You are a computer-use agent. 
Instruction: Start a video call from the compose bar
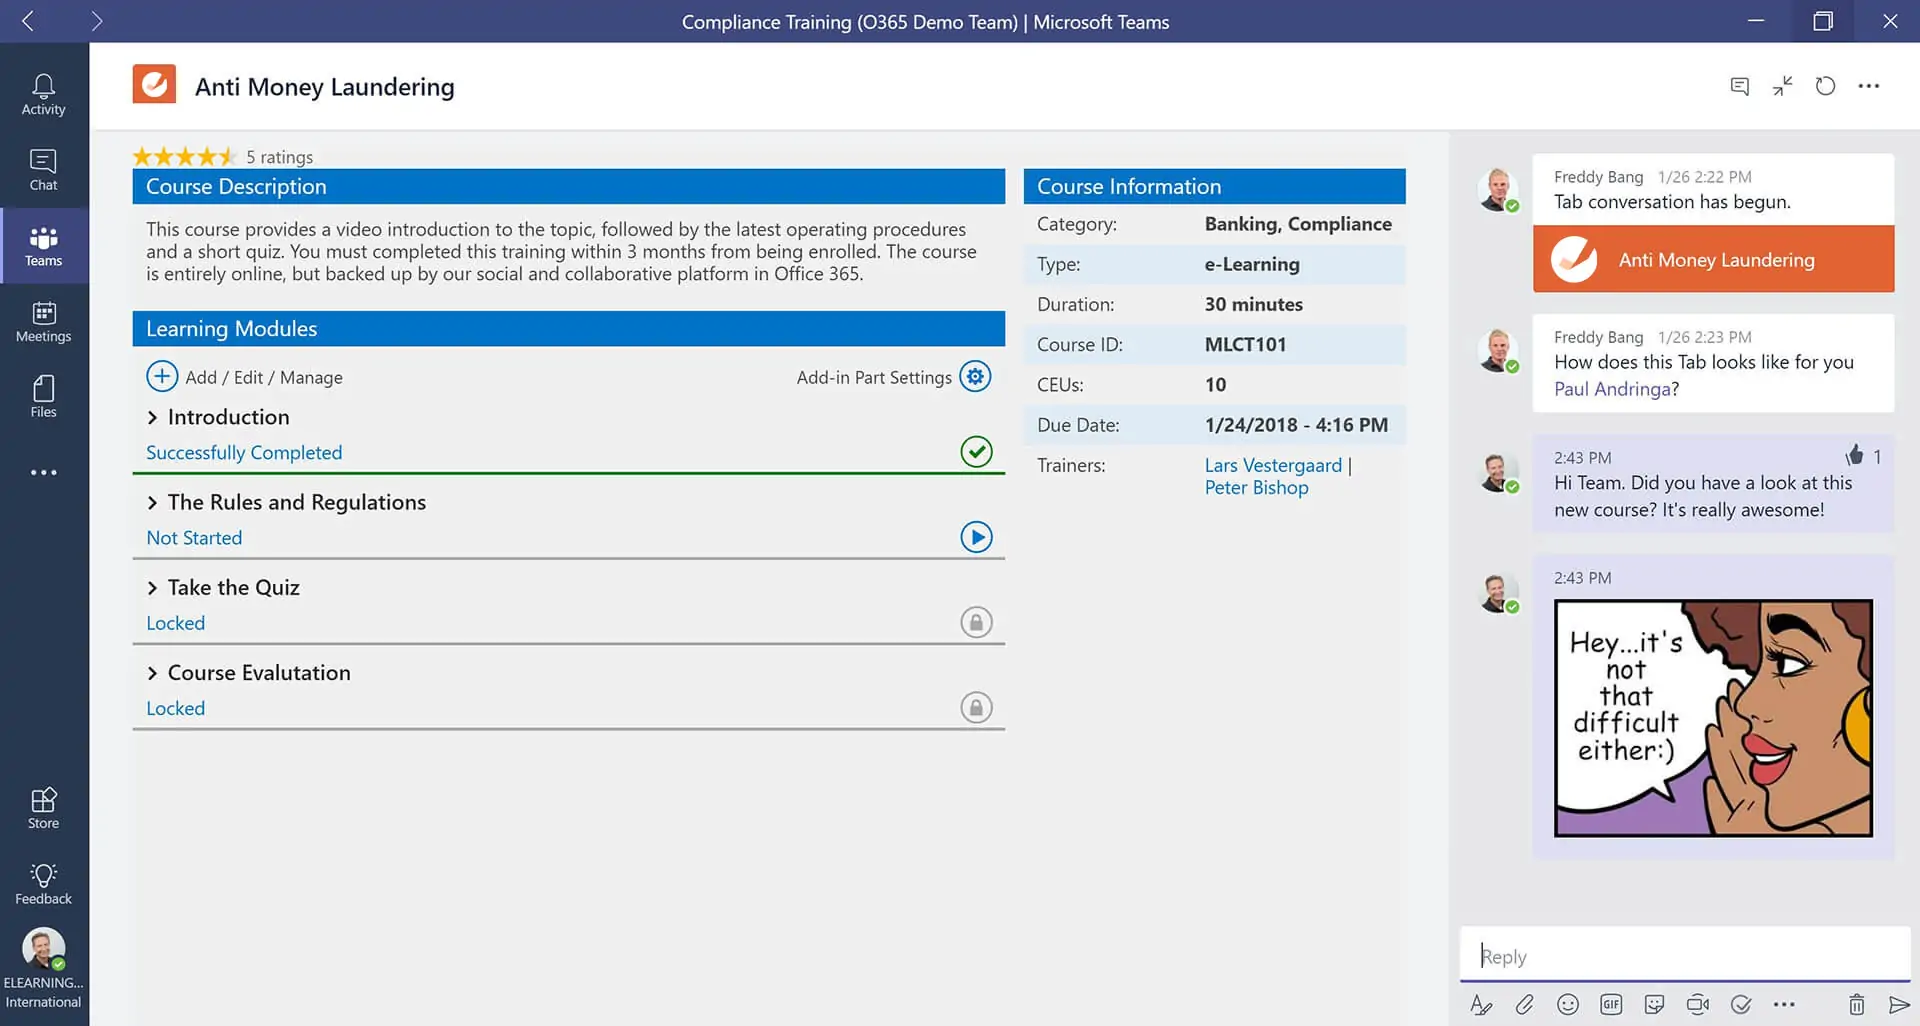(x=1697, y=1004)
